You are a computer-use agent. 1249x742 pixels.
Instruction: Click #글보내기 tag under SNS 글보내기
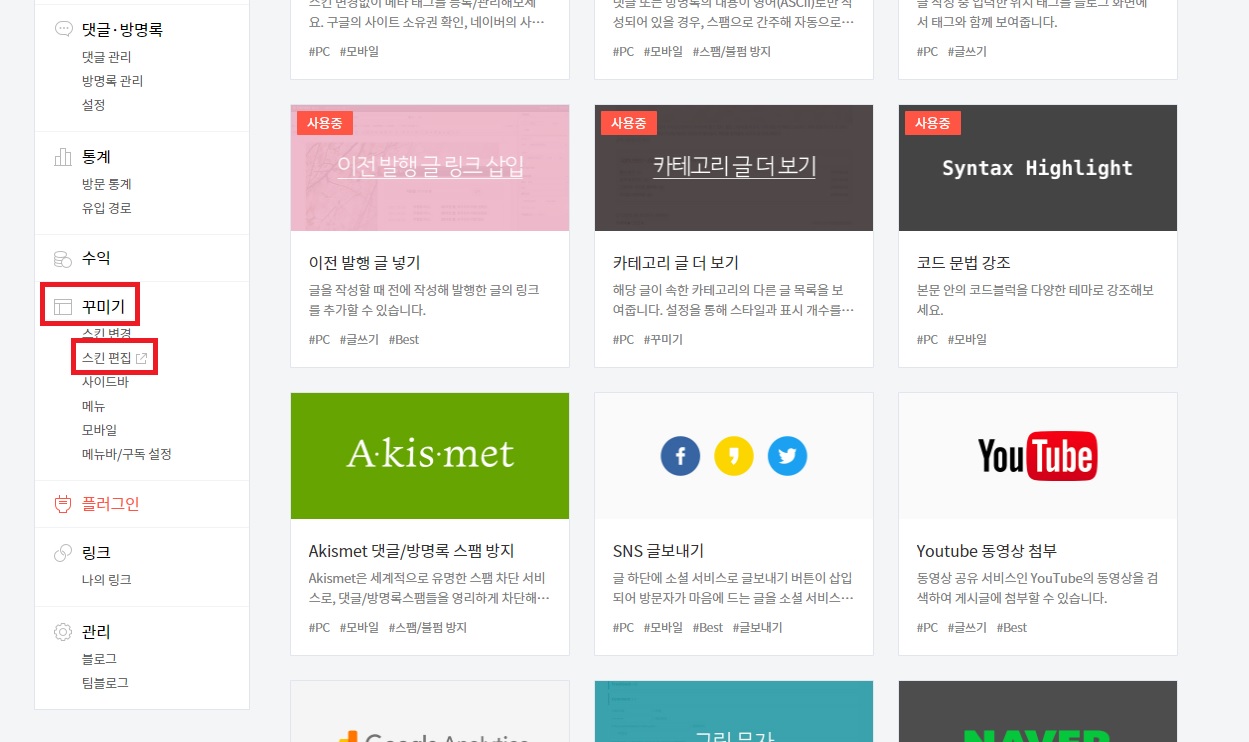tap(757, 628)
